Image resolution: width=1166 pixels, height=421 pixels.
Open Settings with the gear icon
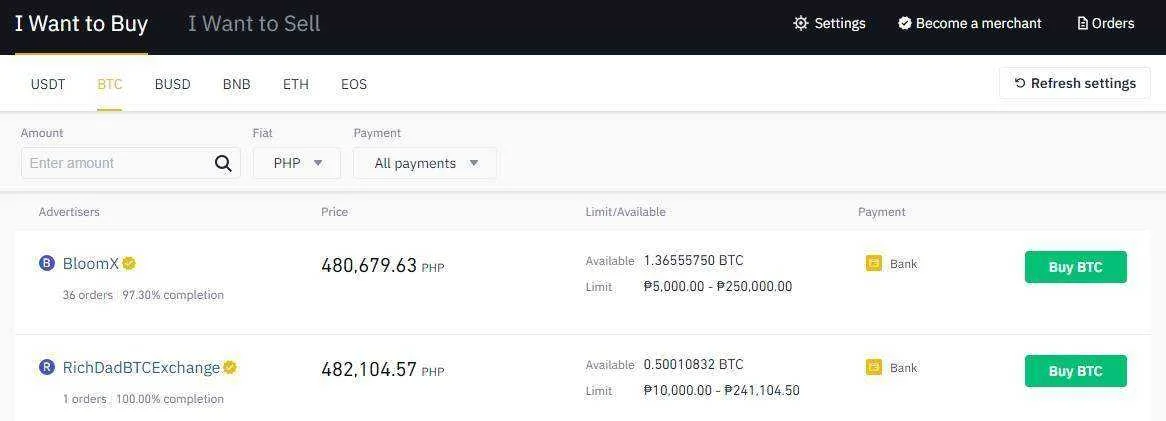point(800,23)
